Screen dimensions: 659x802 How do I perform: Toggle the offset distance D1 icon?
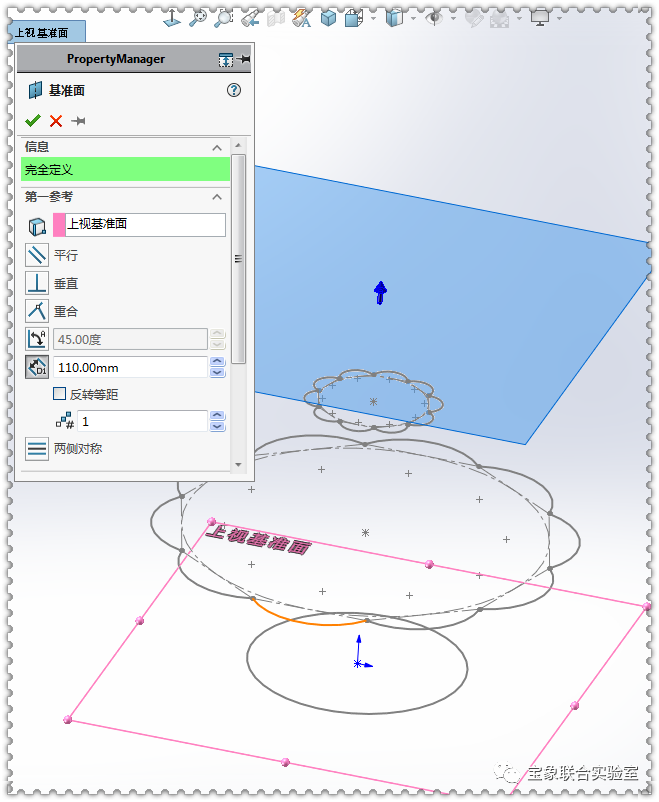click(37, 367)
